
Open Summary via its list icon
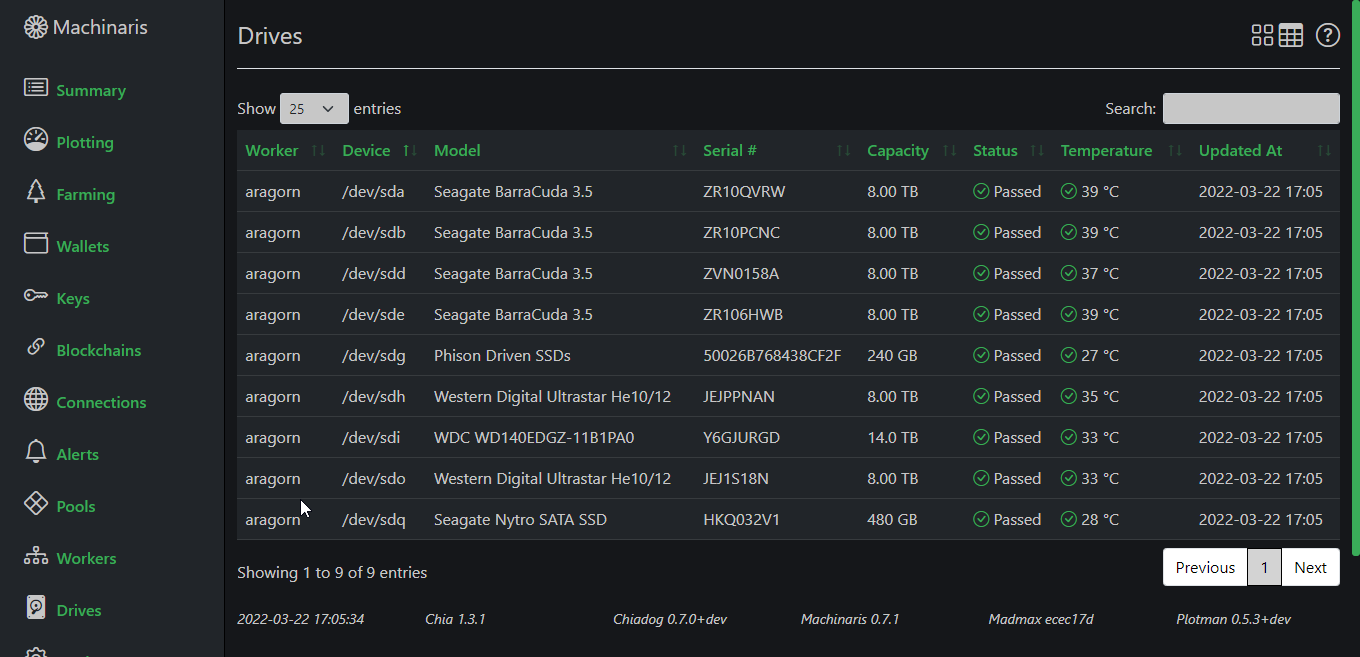[x=36, y=88]
